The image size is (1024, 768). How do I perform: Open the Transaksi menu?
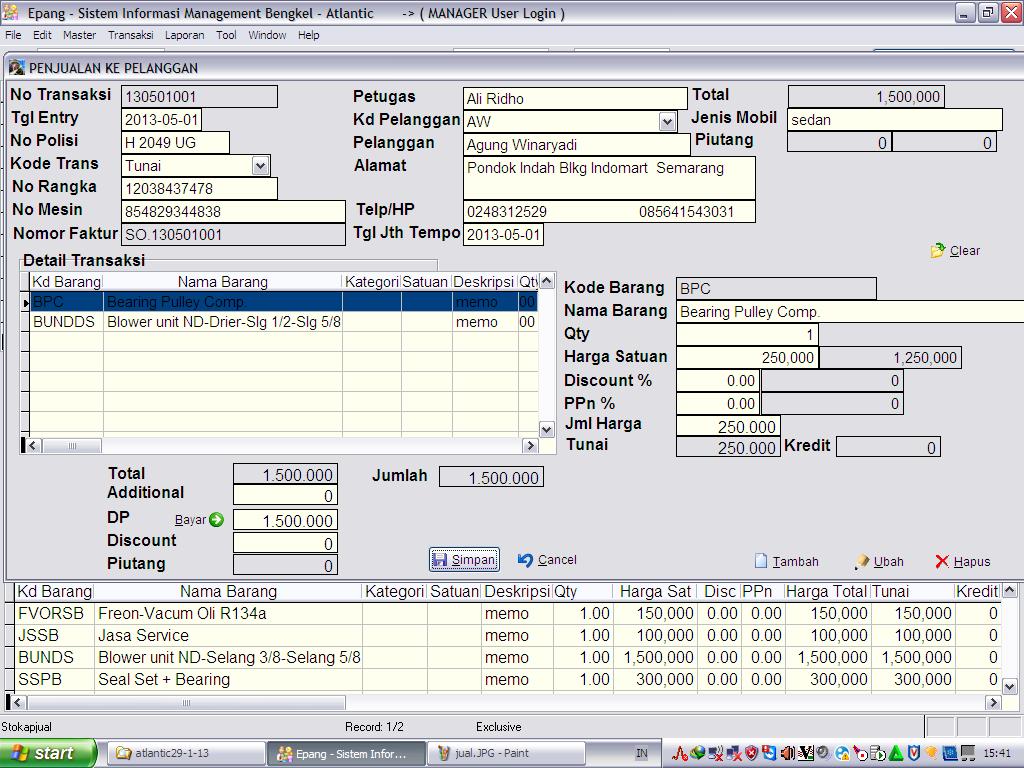click(x=130, y=35)
